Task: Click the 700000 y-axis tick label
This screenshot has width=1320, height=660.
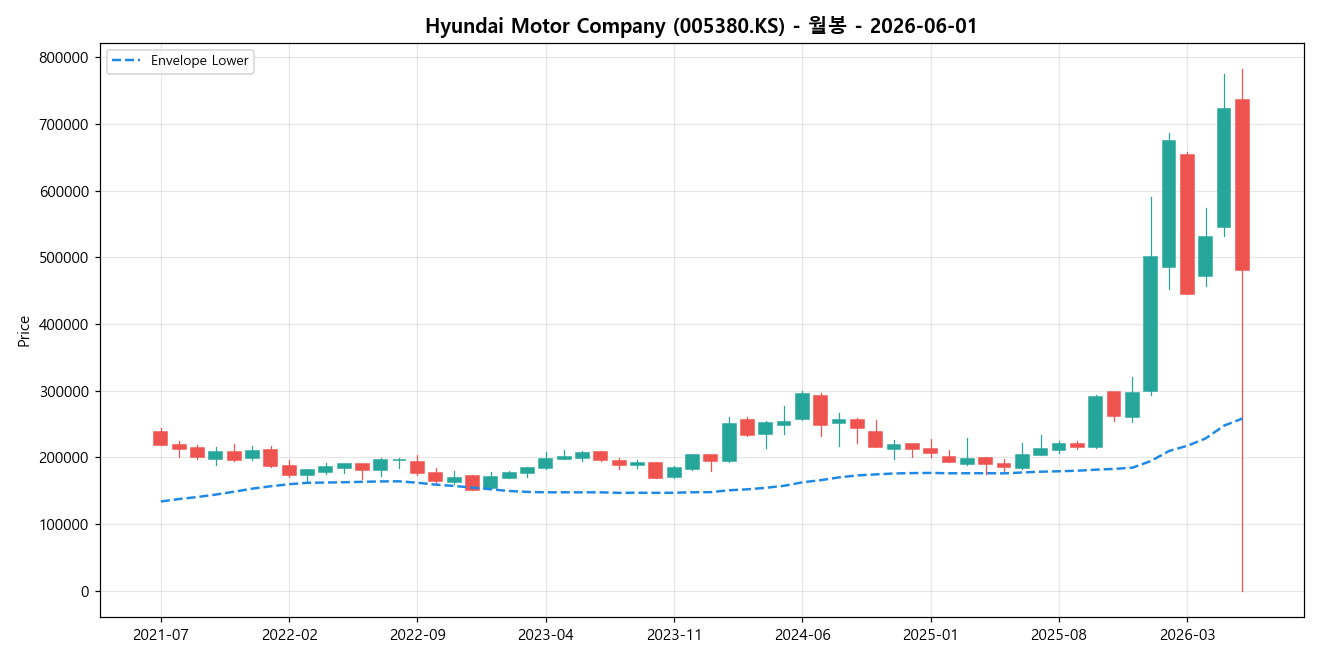Action: pos(64,125)
